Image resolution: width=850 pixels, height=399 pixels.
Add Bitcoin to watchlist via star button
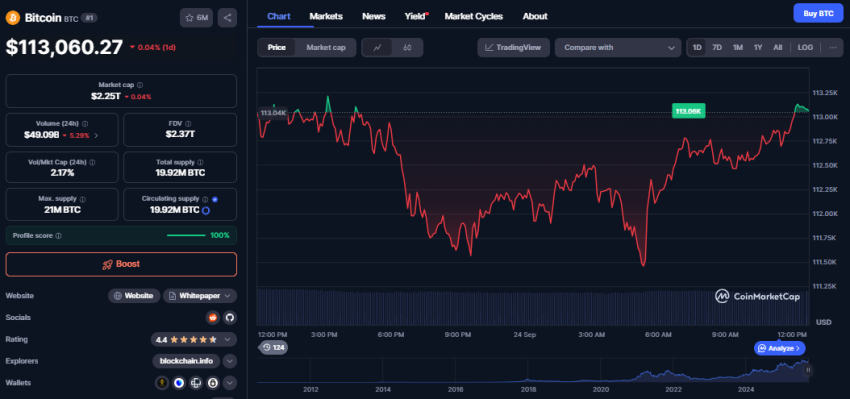197,18
